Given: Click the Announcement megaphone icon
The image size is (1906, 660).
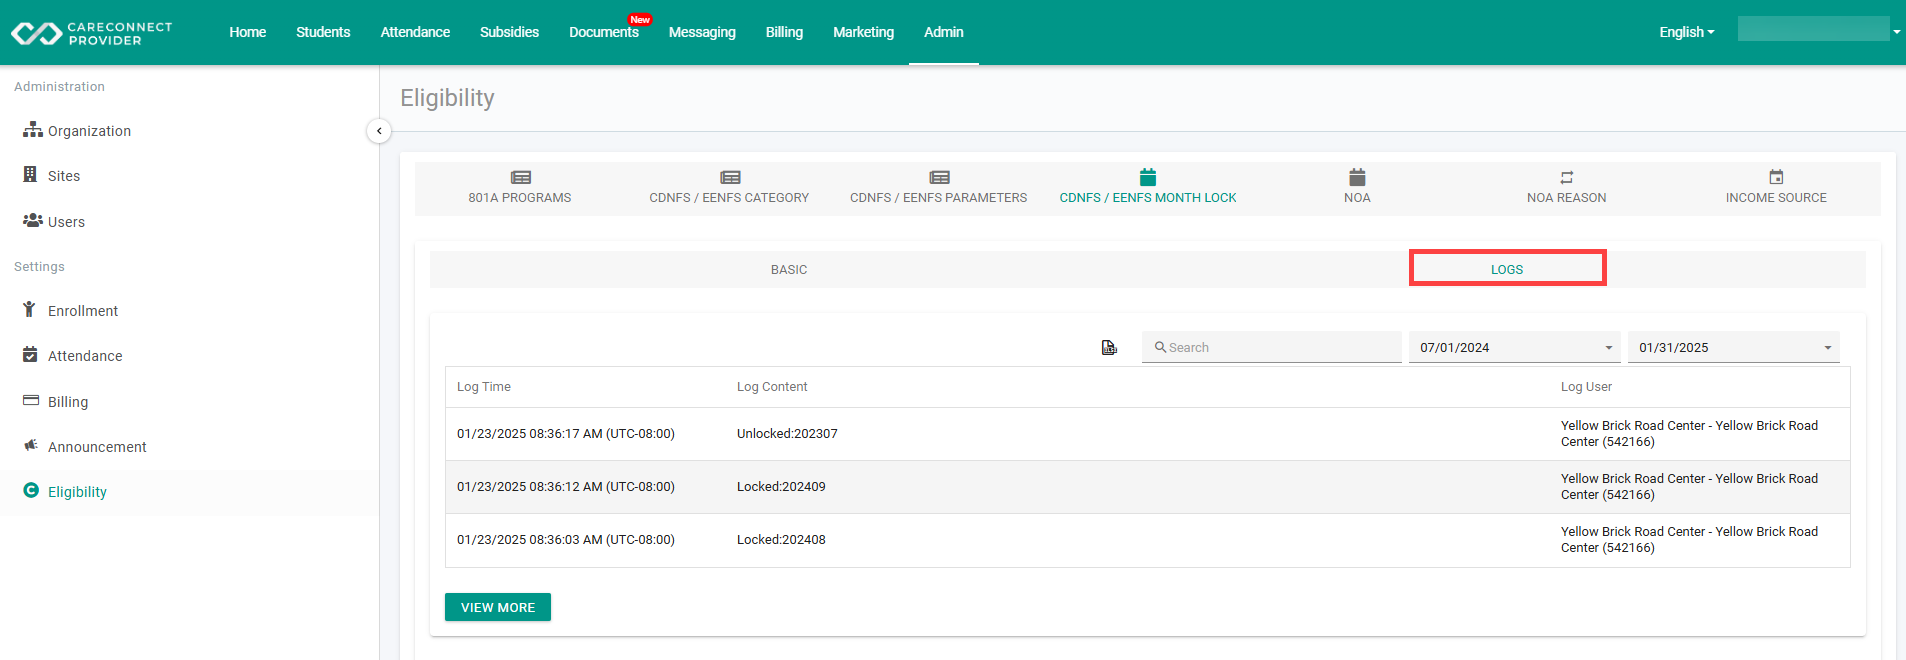Looking at the screenshot, I should 31,445.
